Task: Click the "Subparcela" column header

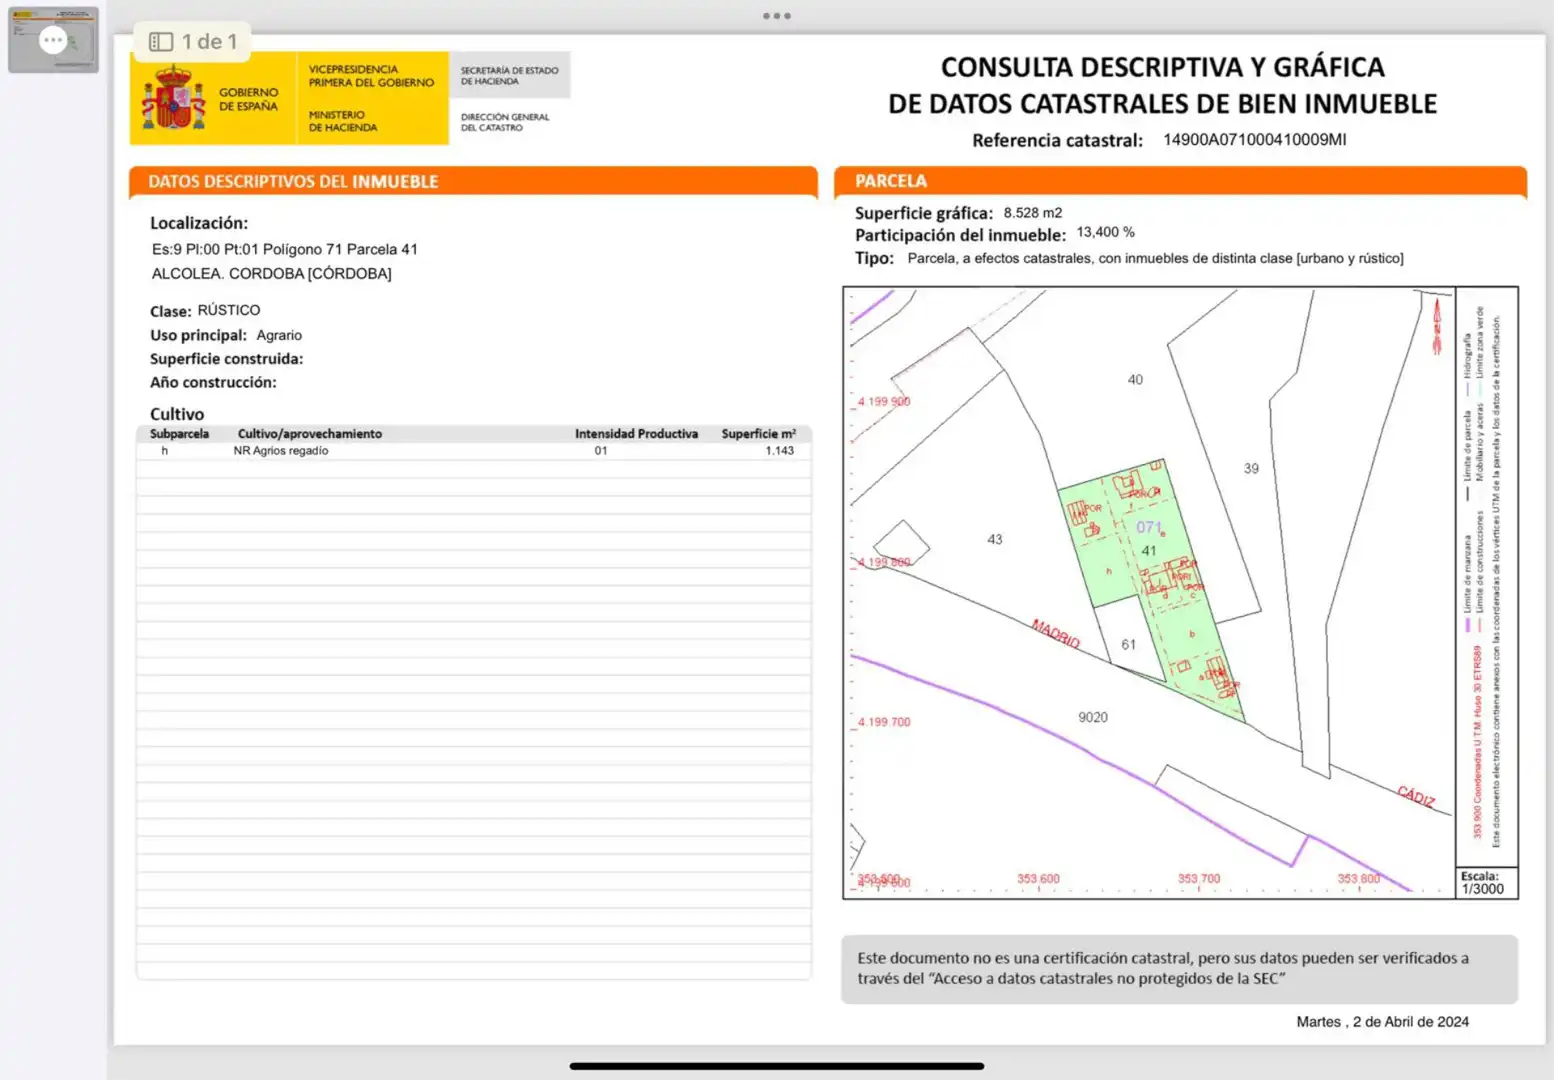Action: 179,434
